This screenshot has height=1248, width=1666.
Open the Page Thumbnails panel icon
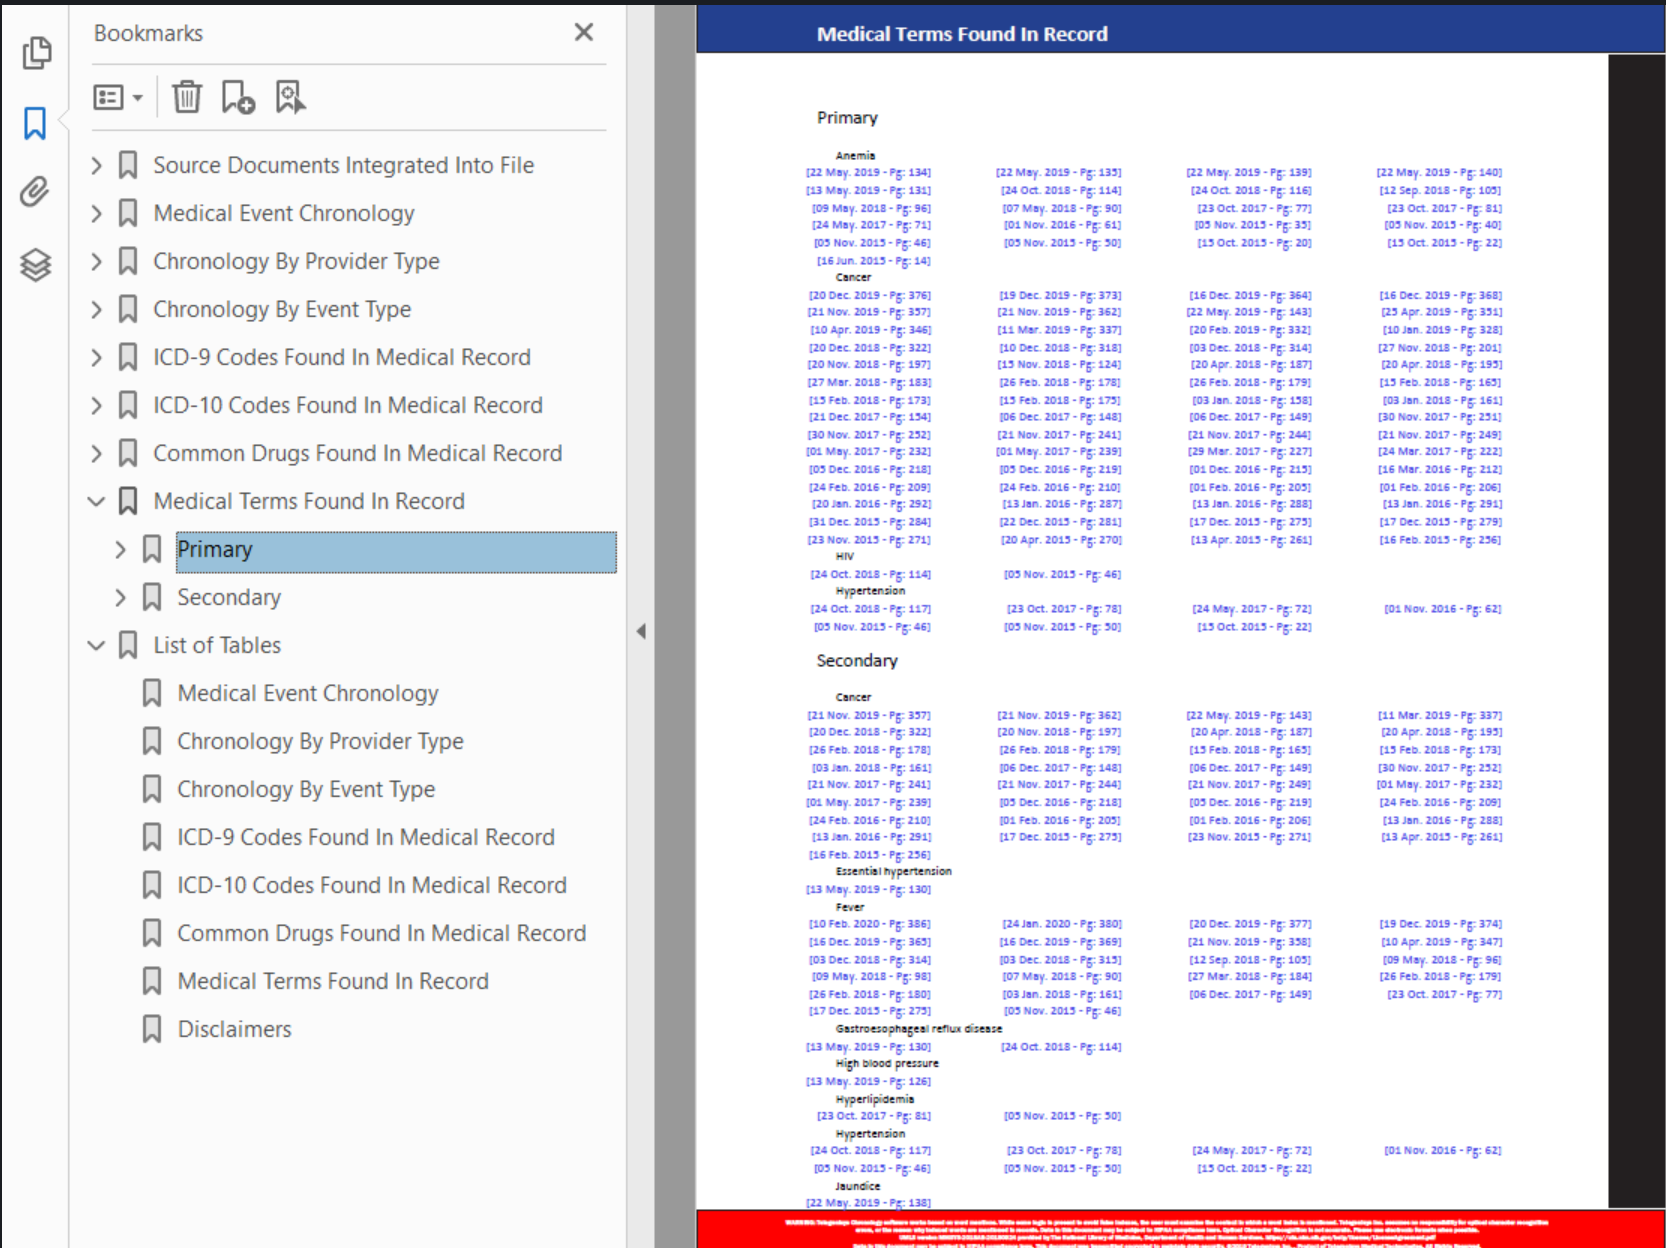coord(37,53)
